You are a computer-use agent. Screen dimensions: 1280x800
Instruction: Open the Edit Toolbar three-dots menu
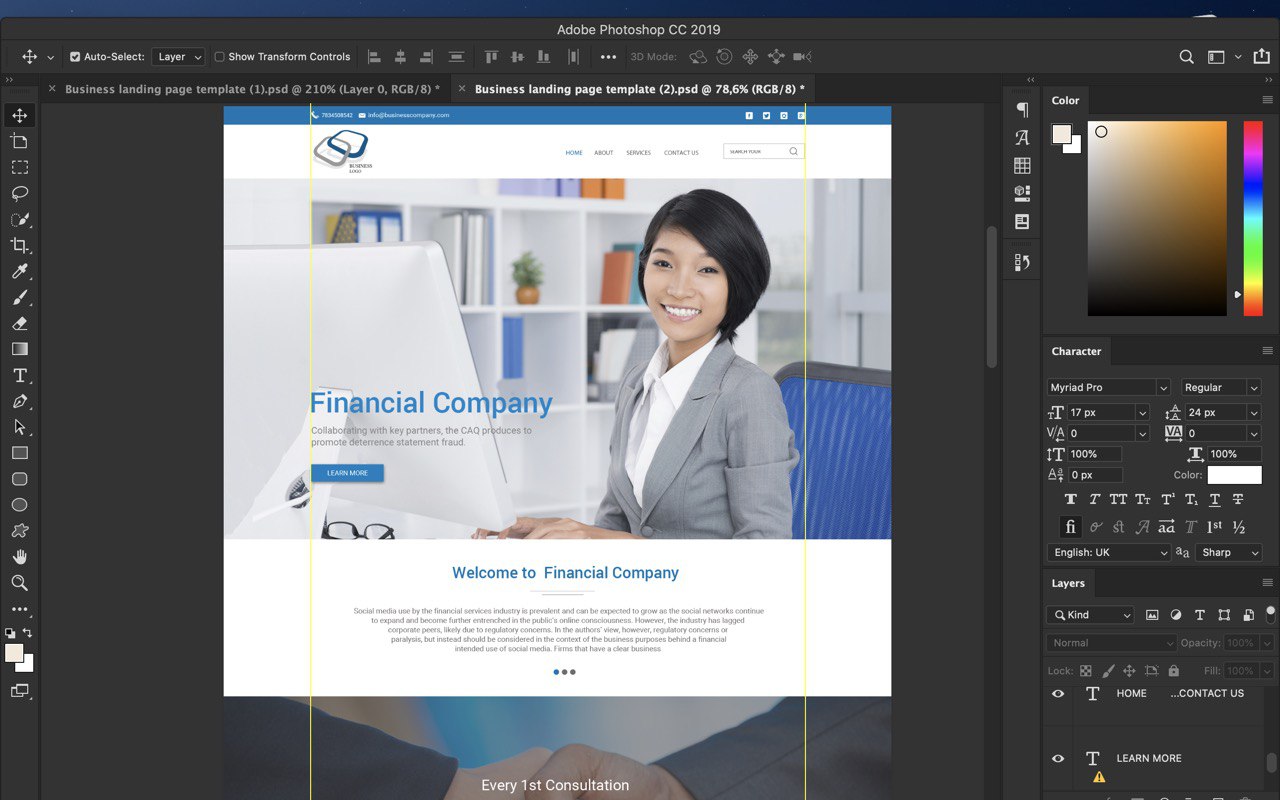pyautogui.click(x=19, y=609)
